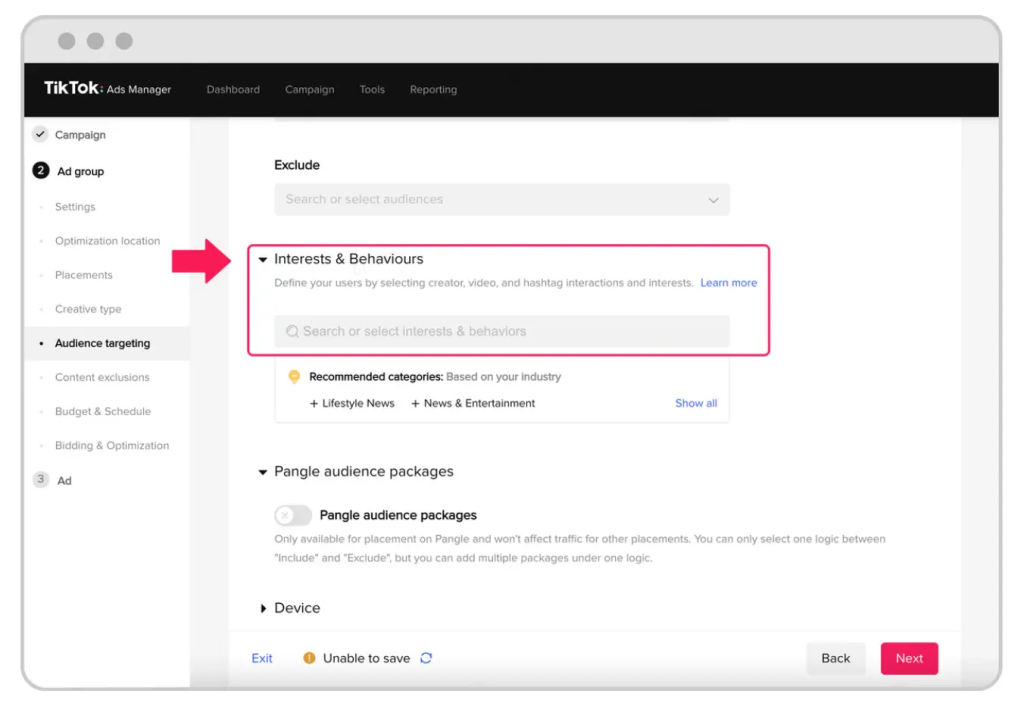Click the TikTok Ads Manager logo
1024x703 pixels.
tap(107, 89)
